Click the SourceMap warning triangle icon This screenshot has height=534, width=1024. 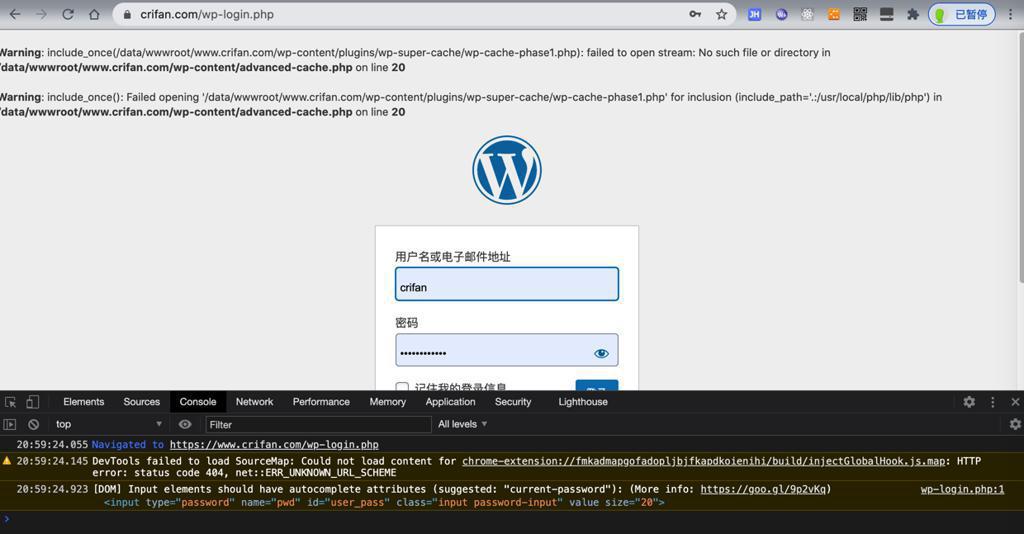pyautogui.click(x=7, y=461)
